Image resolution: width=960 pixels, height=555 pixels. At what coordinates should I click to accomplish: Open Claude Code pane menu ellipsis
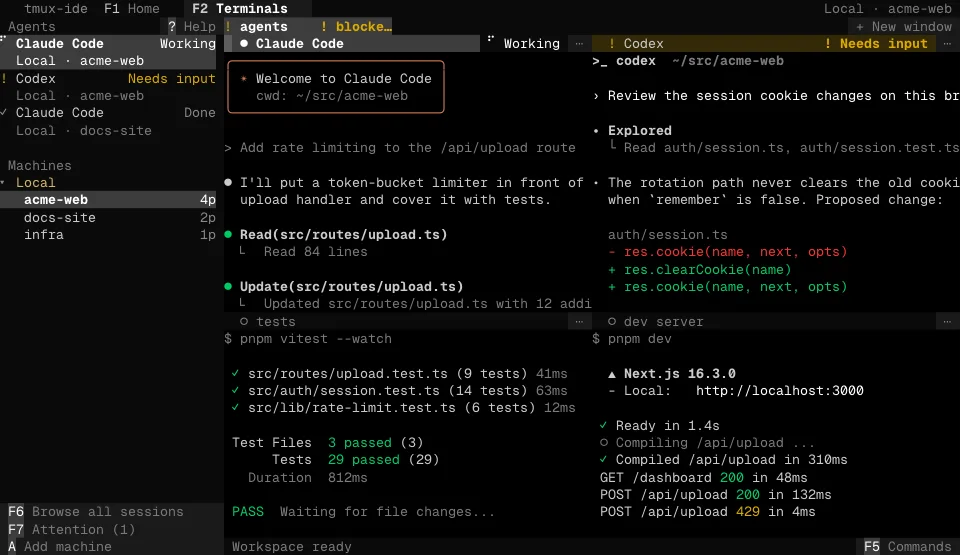point(579,43)
